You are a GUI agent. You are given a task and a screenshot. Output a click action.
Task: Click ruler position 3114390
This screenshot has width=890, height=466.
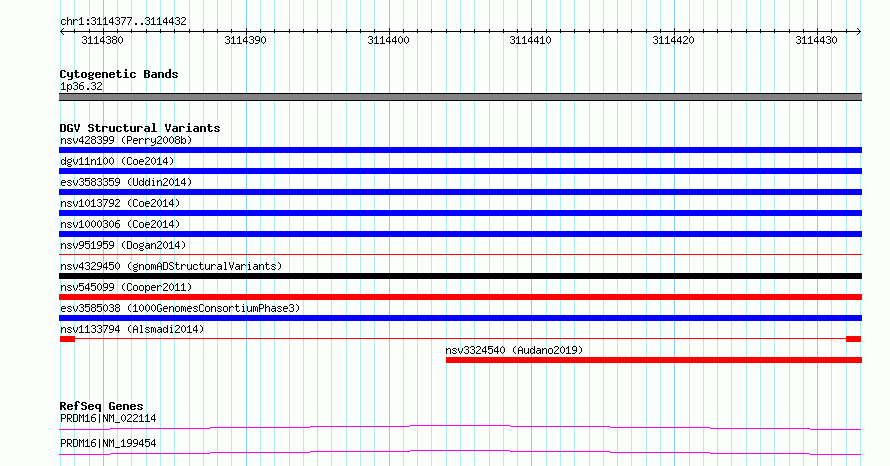point(245,40)
